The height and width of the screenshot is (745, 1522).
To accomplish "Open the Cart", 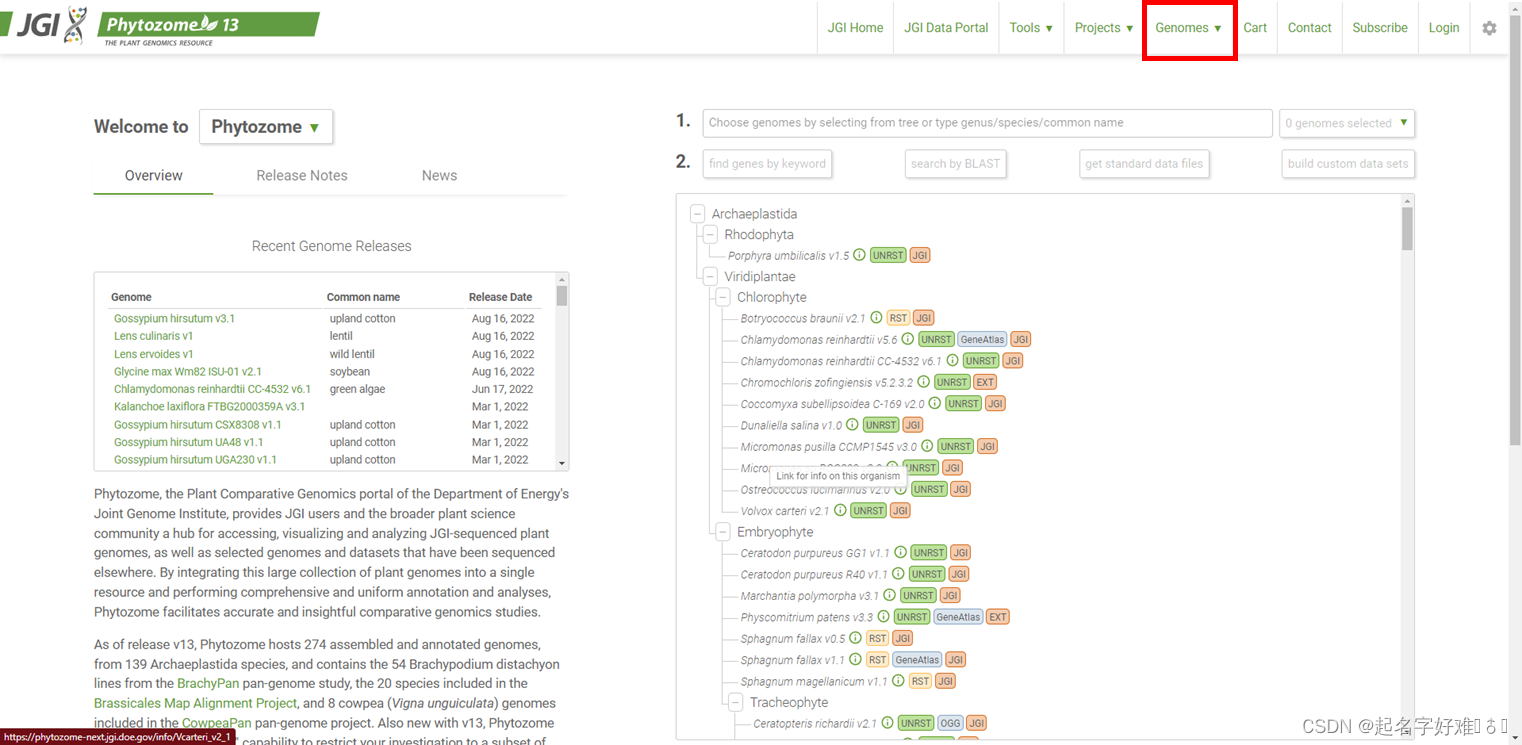I will point(1255,28).
